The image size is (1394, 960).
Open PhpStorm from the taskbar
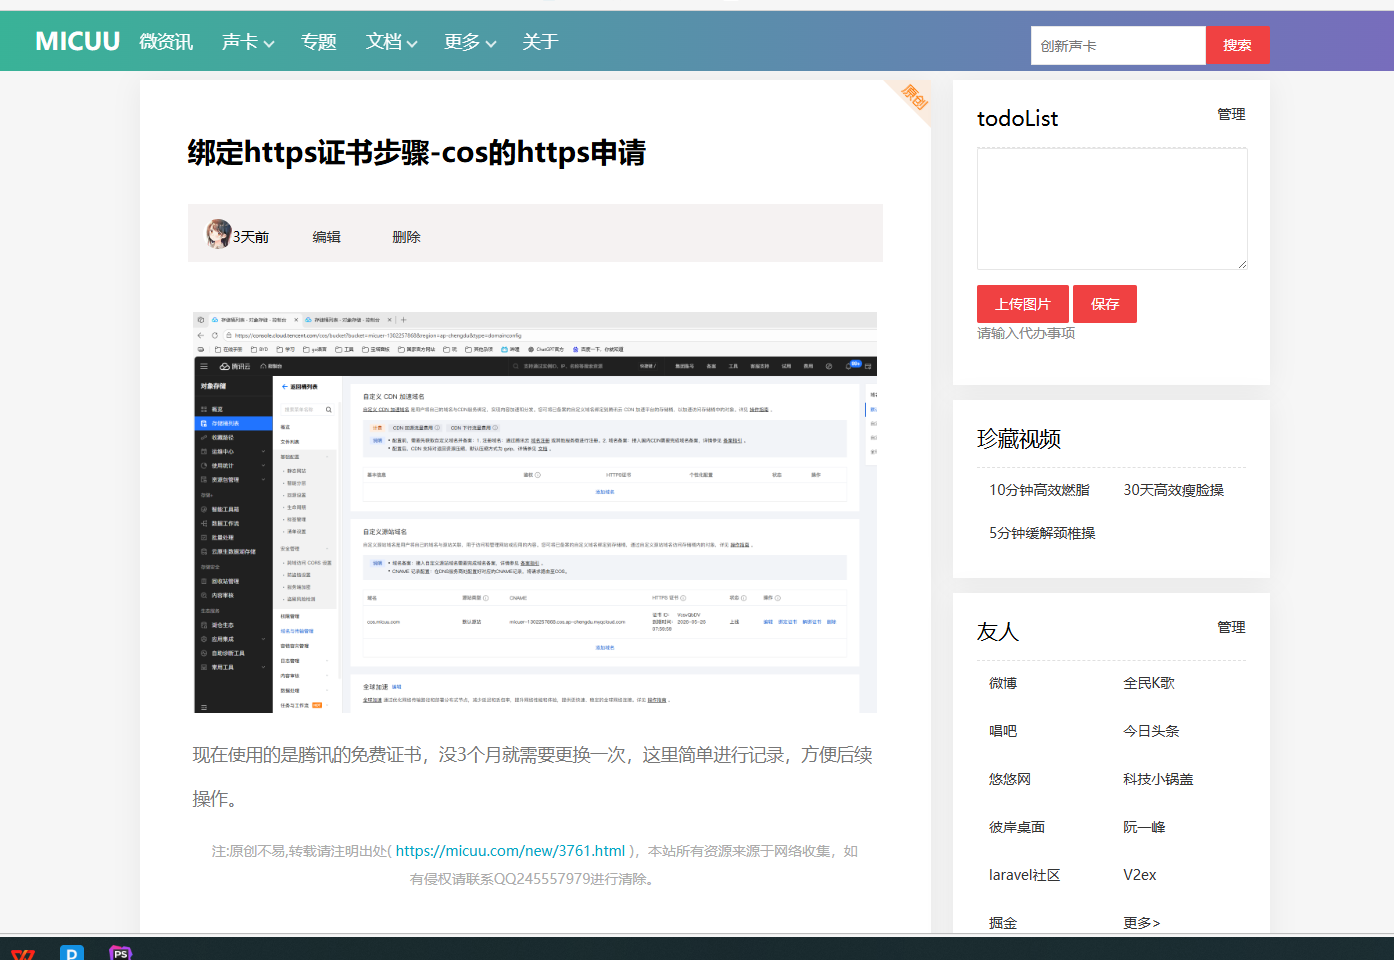click(x=120, y=953)
